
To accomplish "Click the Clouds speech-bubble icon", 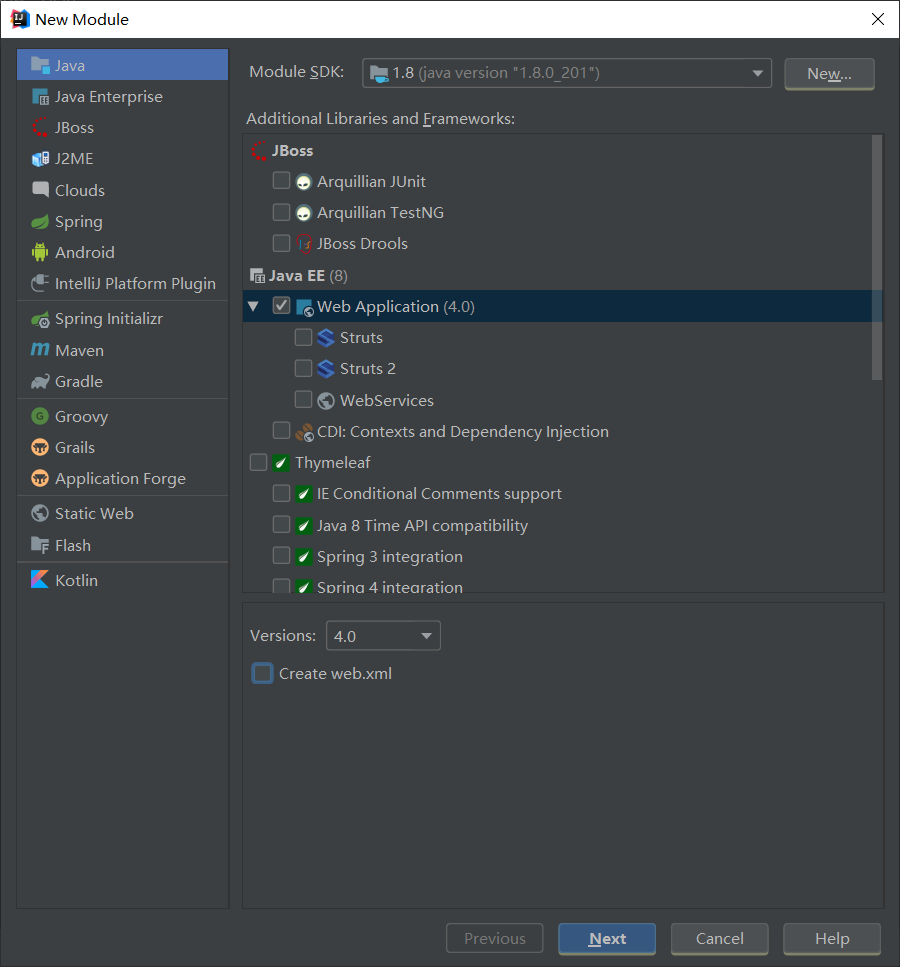I will 40,189.
